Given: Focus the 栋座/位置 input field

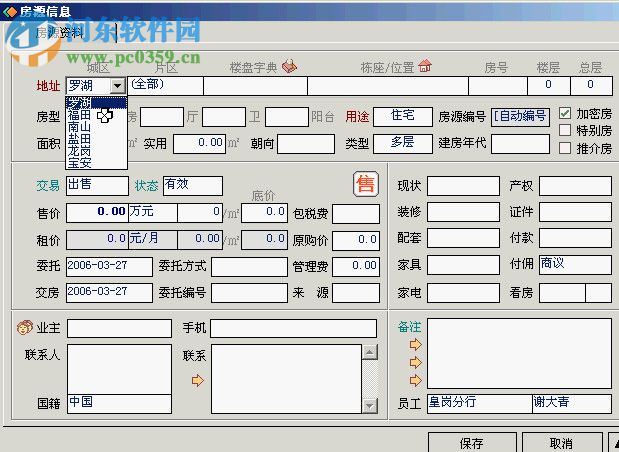Looking at the screenshot, I should pos(388,86).
